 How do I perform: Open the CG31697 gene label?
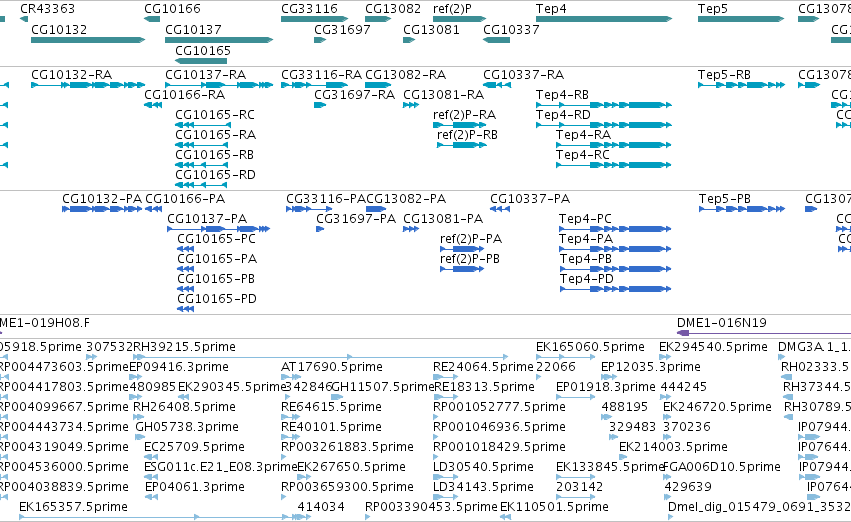point(342,29)
